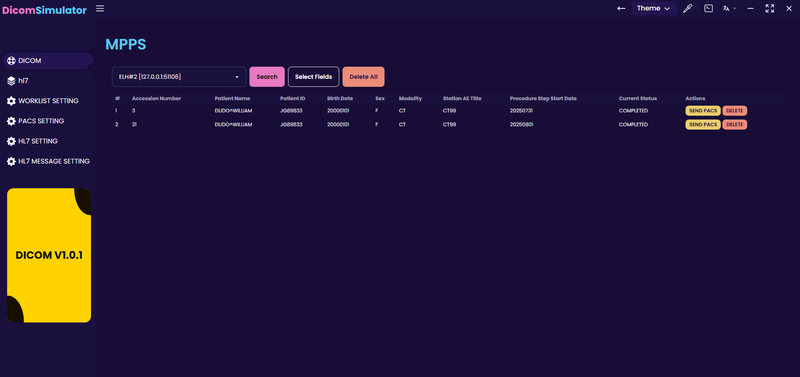Screen dimensions: 800x377
Task: Toggle fullscreen mode
Action: (x=769, y=9)
